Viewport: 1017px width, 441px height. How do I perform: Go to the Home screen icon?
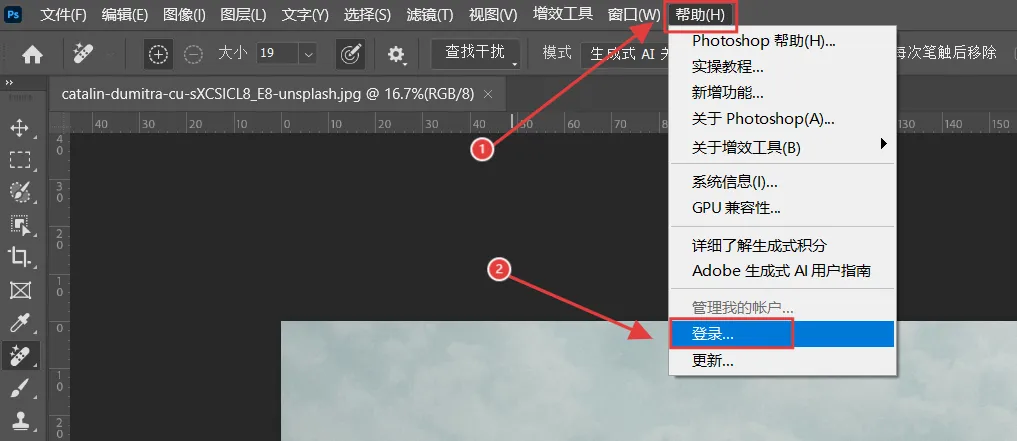coord(32,54)
